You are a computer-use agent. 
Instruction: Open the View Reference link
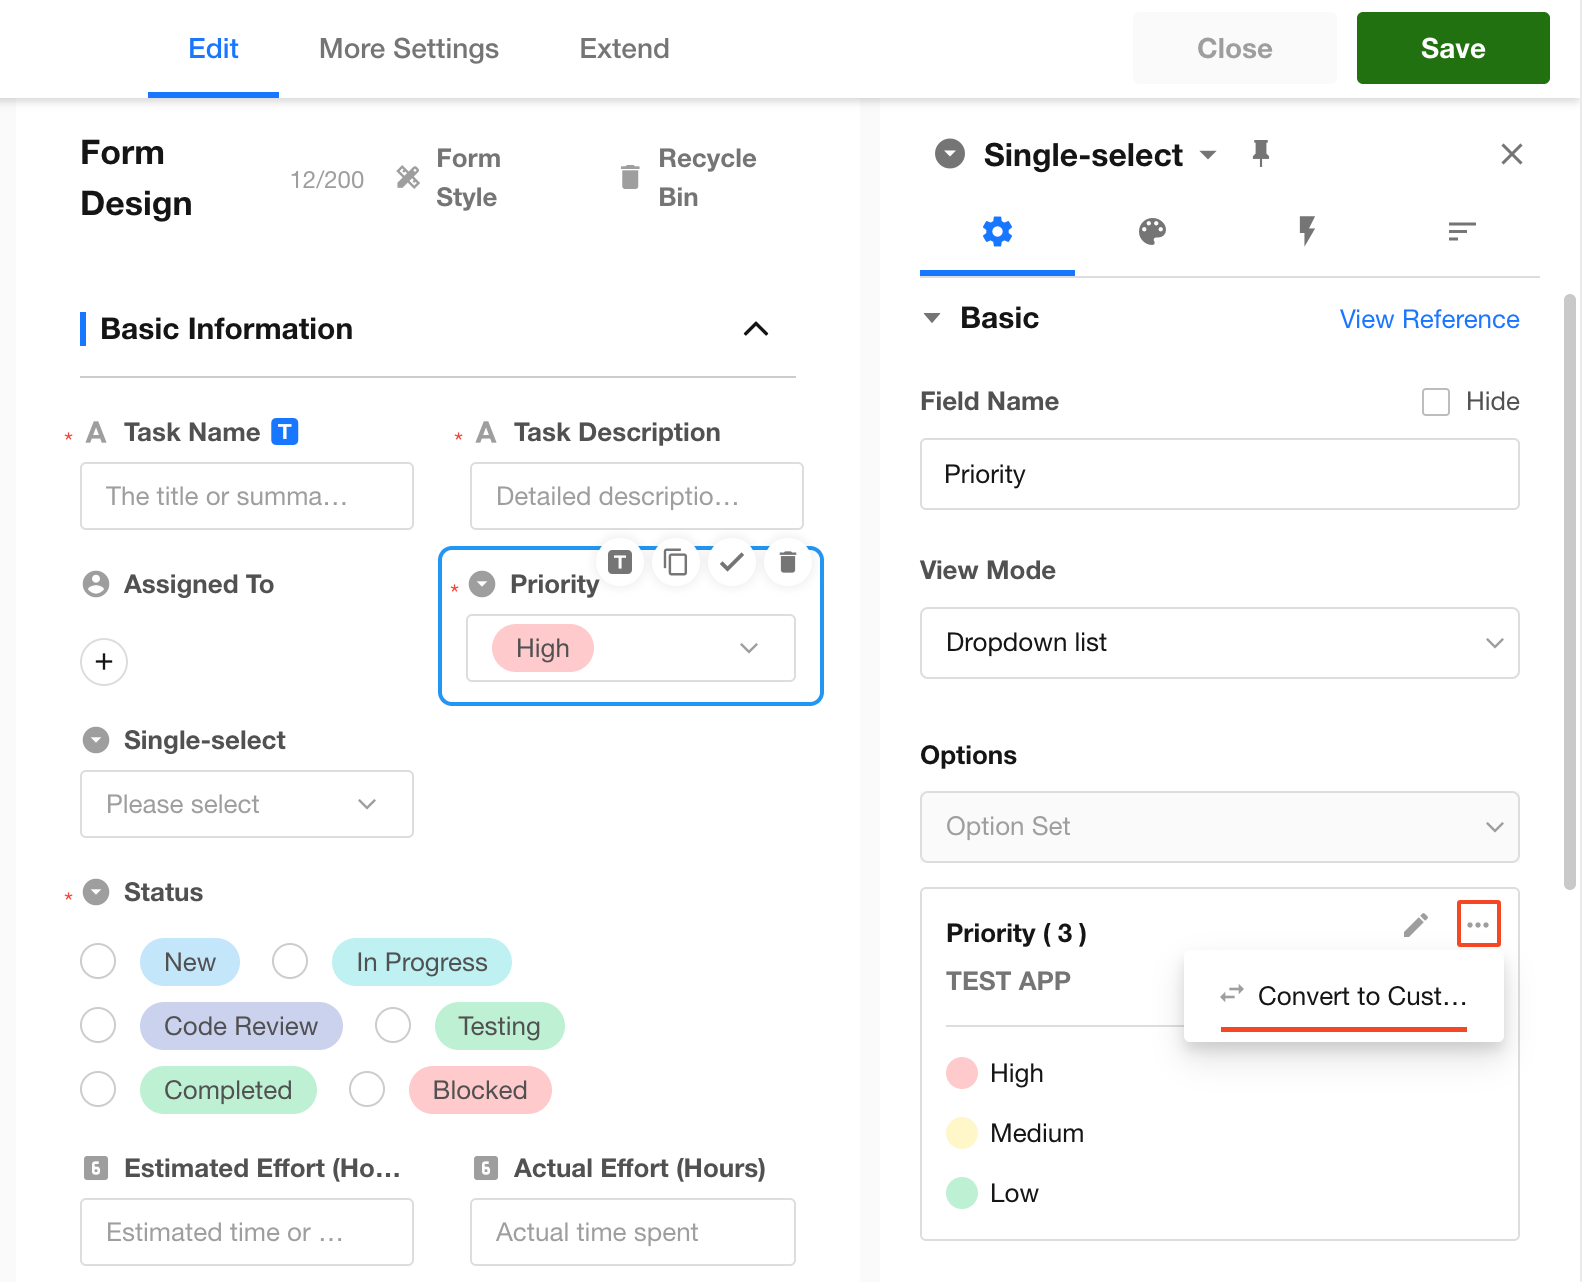1428,319
